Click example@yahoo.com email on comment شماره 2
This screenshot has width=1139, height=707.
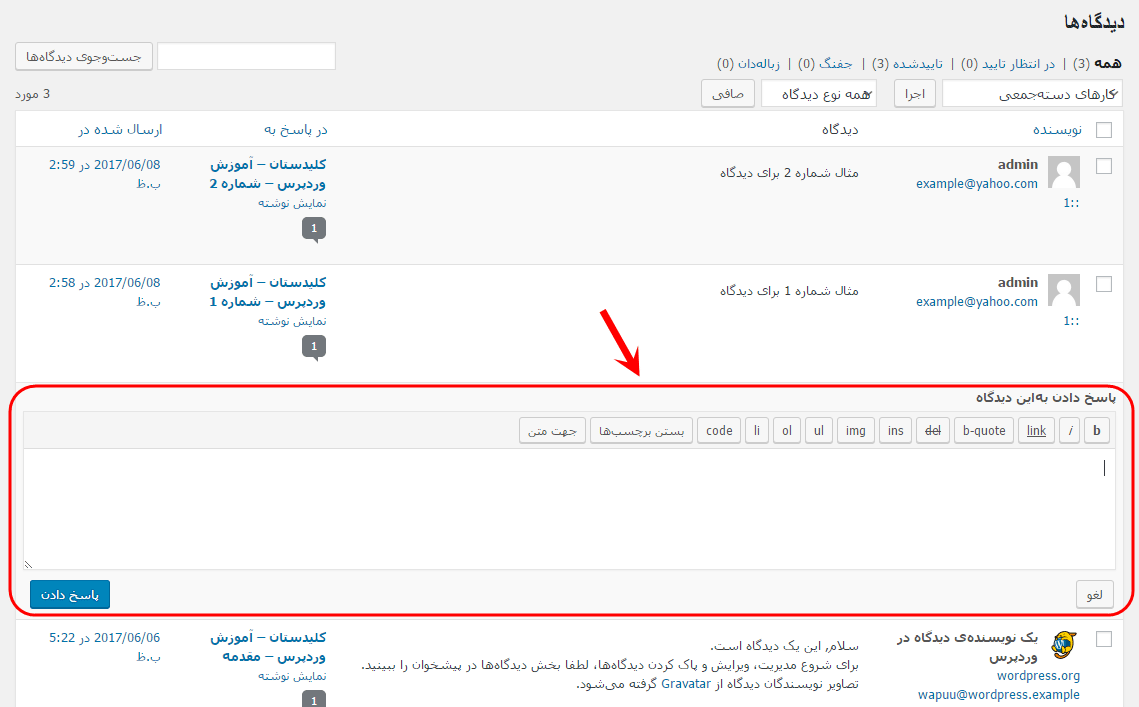point(977,184)
